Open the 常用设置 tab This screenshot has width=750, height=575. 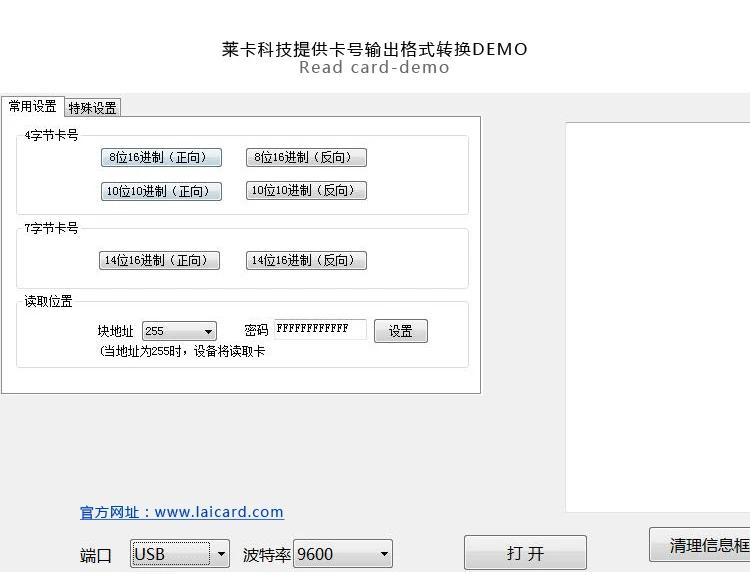point(33,106)
